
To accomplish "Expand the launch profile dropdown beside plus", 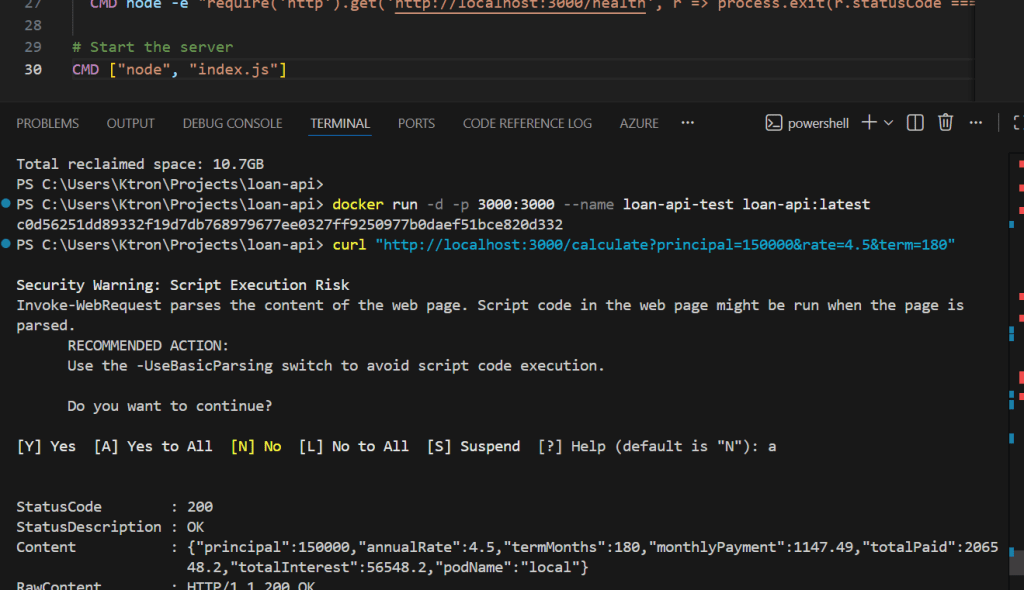I will tap(889, 123).
